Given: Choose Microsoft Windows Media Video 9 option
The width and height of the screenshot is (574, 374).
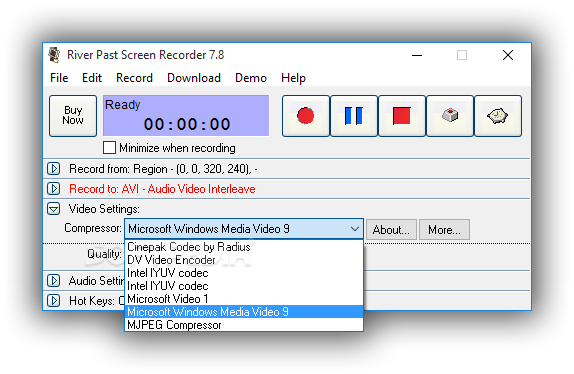Looking at the screenshot, I should [244, 312].
